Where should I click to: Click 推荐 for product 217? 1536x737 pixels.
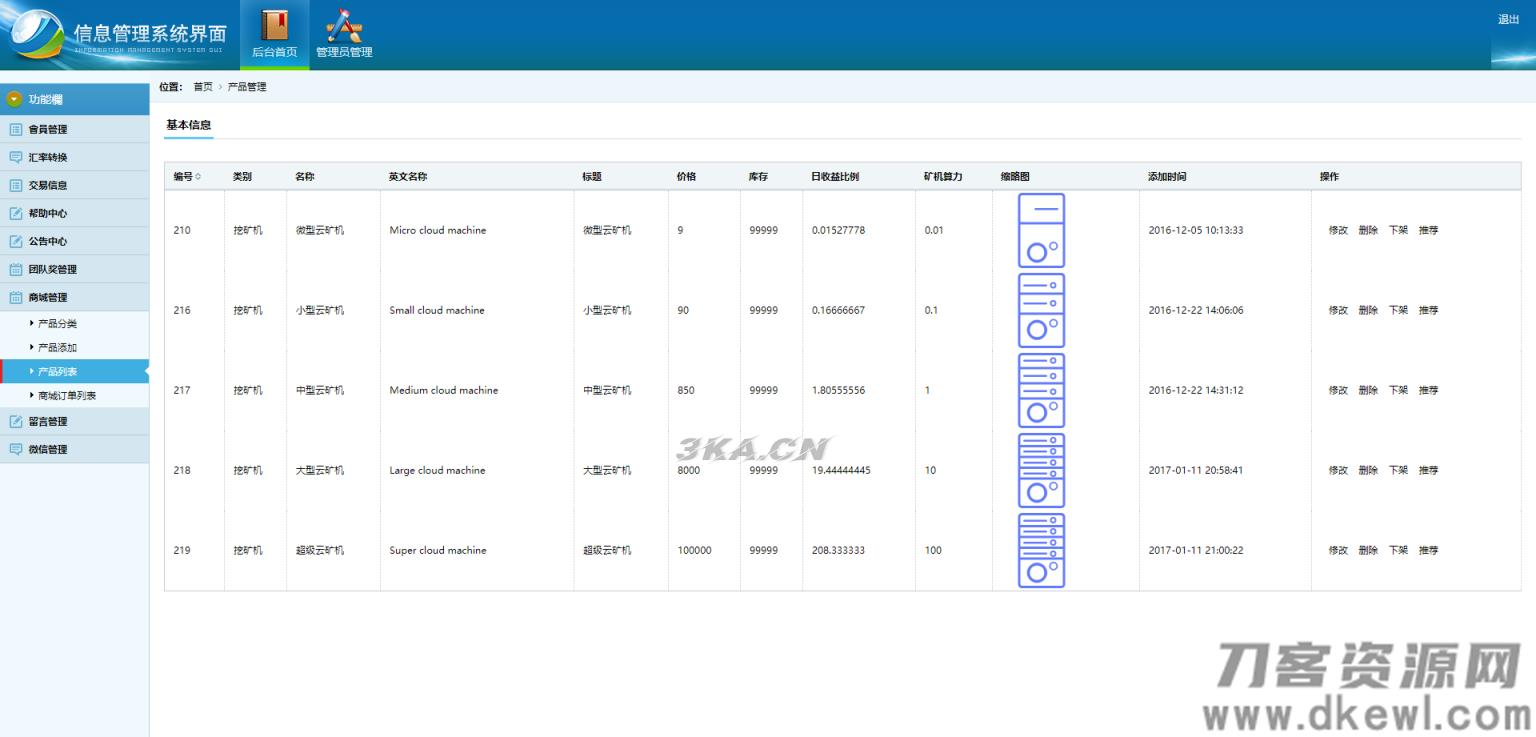coord(1428,390)
